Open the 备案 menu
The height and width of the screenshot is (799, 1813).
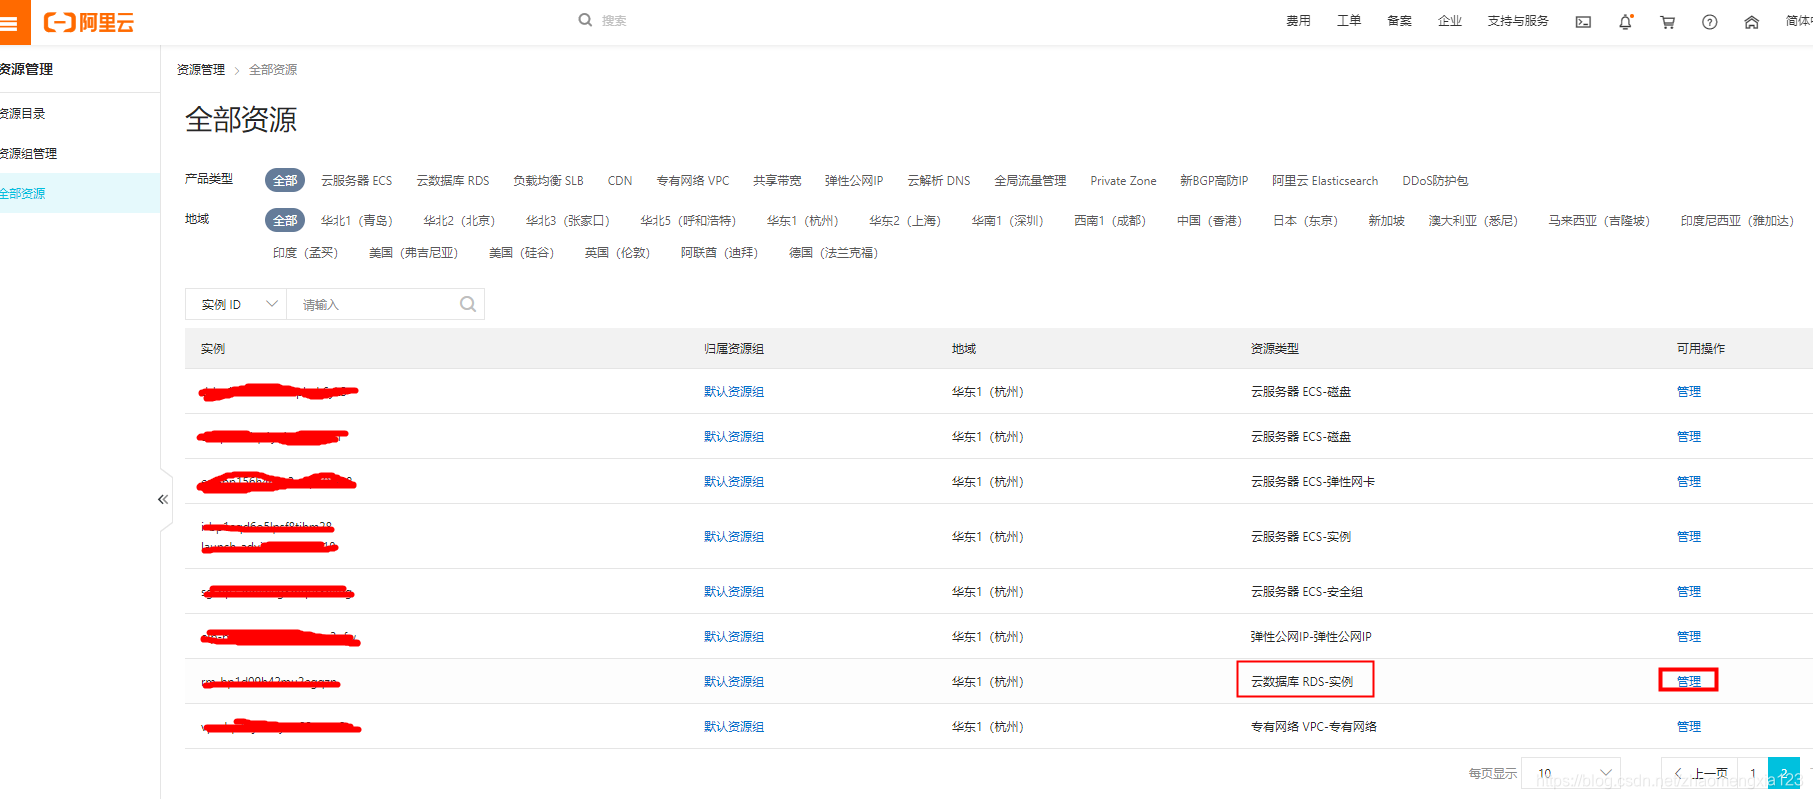tap(1399, 21)
